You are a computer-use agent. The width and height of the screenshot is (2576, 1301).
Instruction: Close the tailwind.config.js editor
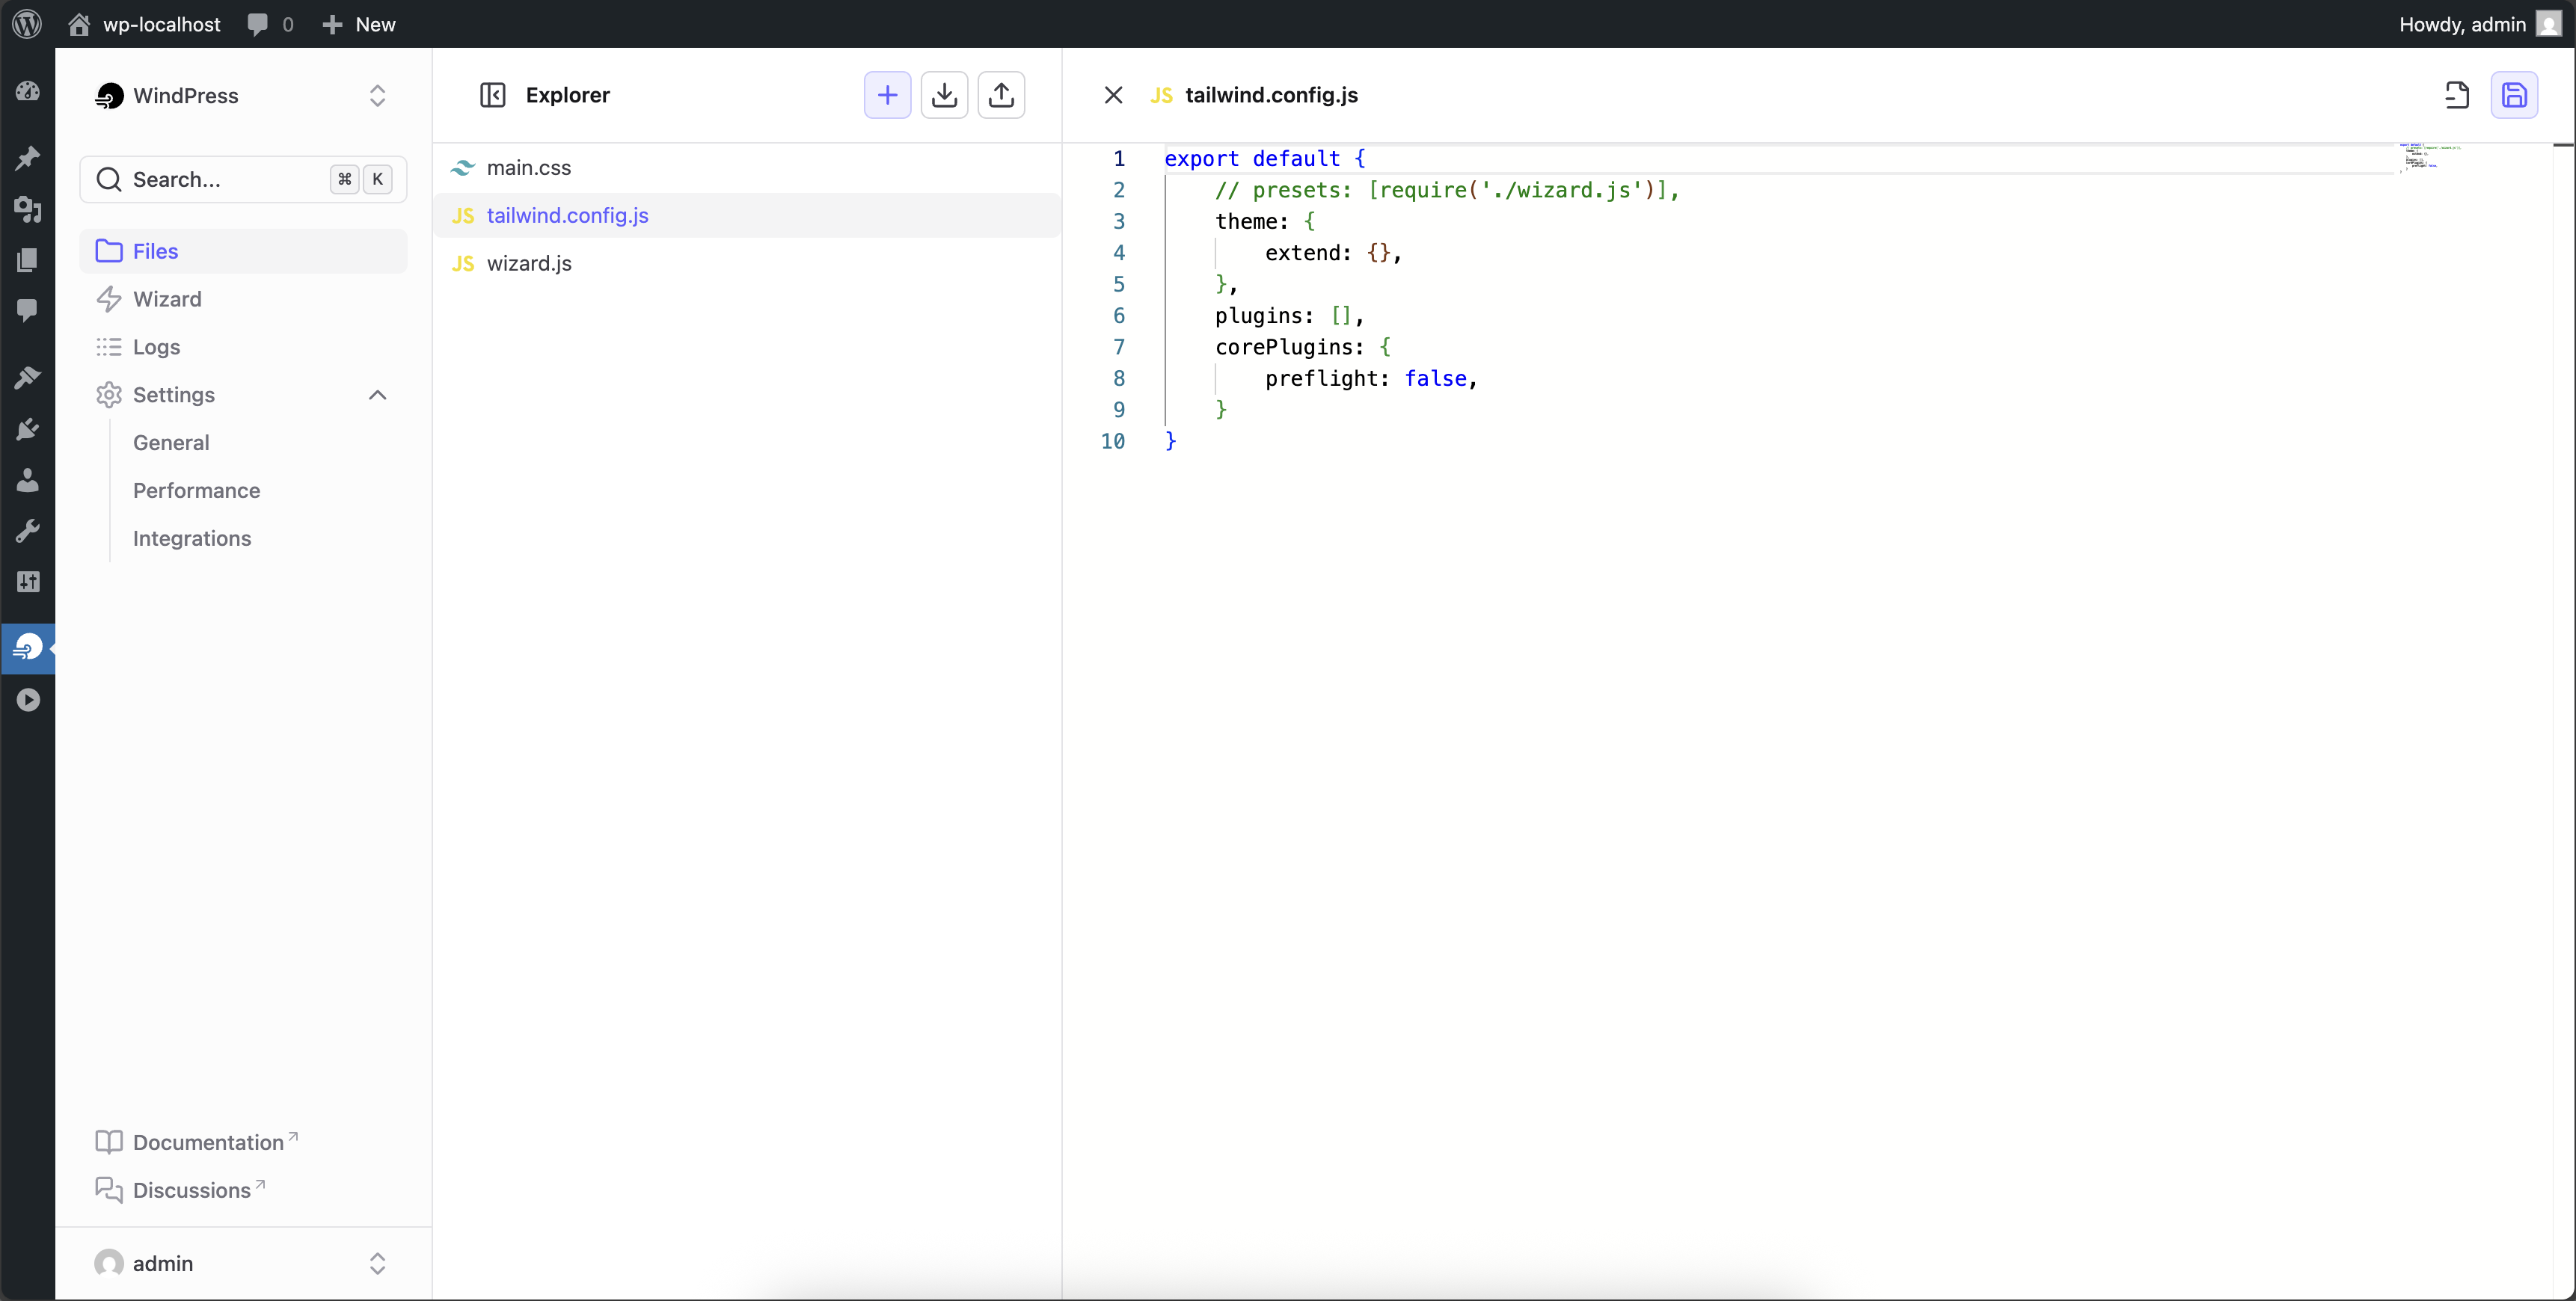1113,95
